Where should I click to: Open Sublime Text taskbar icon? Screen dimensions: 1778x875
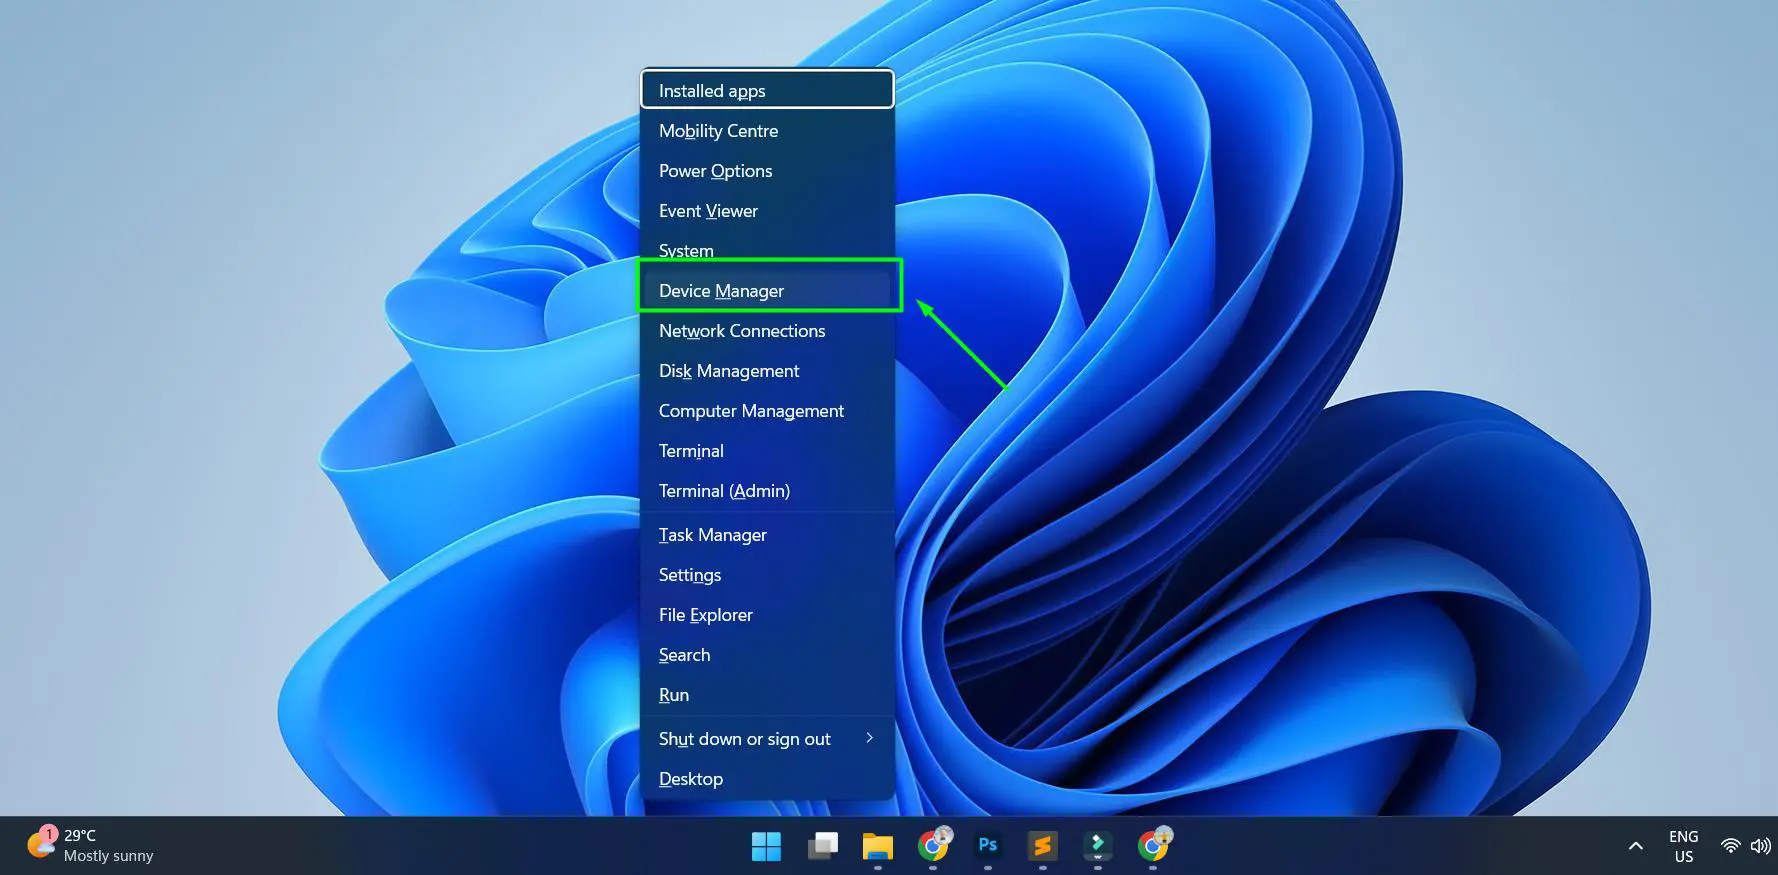1042,846
